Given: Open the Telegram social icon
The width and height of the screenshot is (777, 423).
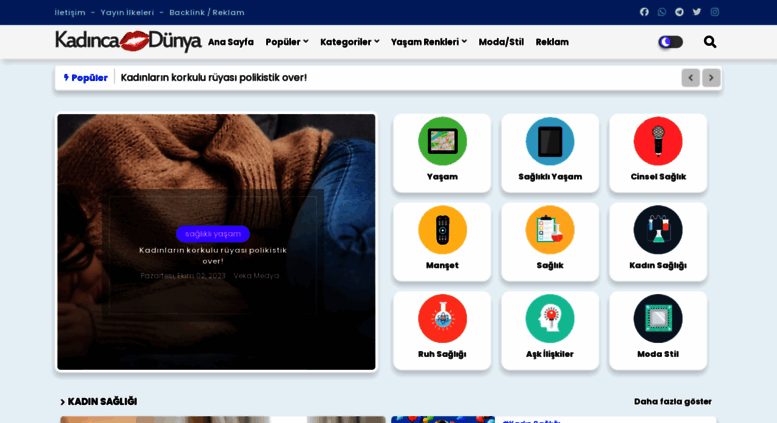Looking at the screenshot, I should point(679,12).
